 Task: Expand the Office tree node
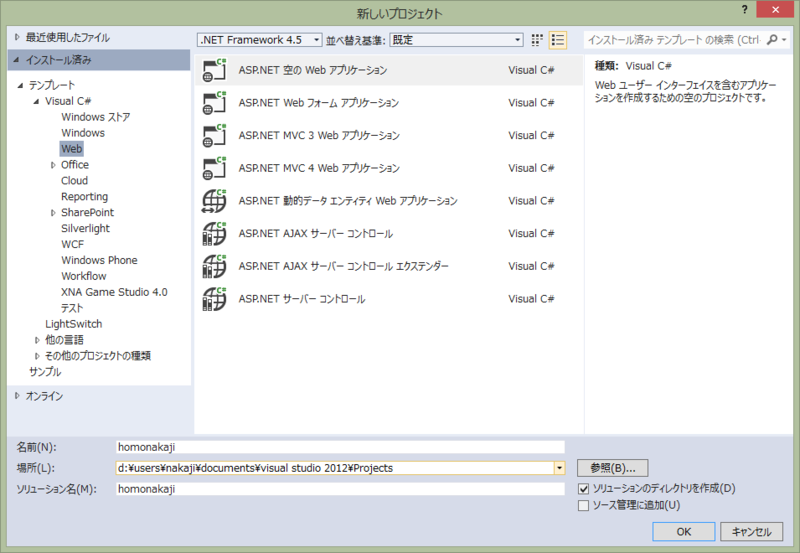(x=53, y=165)
